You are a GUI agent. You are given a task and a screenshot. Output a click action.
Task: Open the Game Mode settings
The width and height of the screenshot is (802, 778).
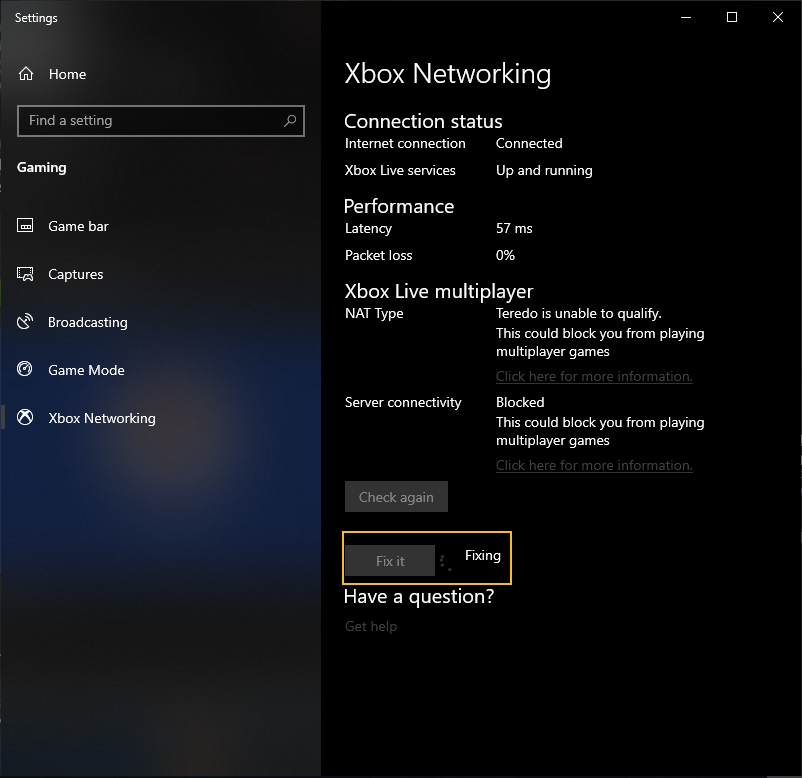click(x=161, y=370)
